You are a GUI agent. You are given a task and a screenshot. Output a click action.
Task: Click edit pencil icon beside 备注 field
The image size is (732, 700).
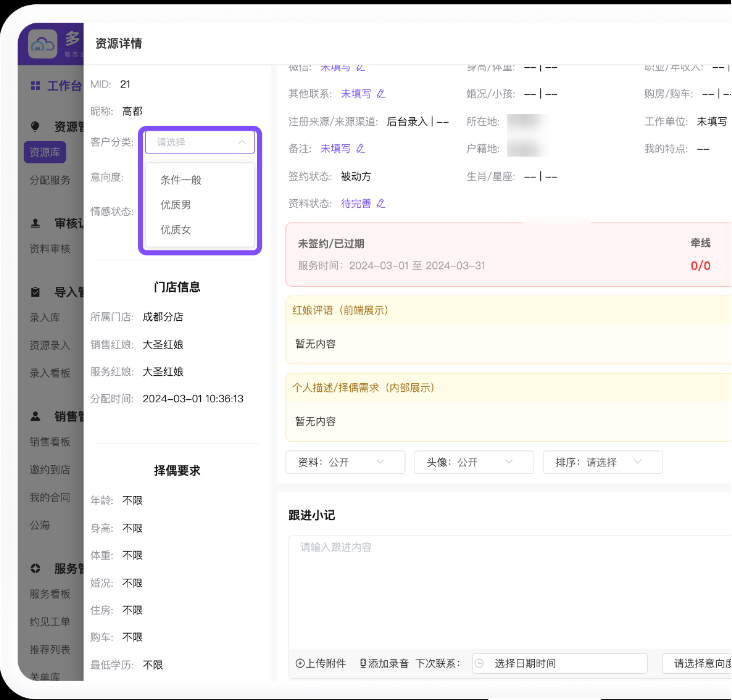coord(360,148)
